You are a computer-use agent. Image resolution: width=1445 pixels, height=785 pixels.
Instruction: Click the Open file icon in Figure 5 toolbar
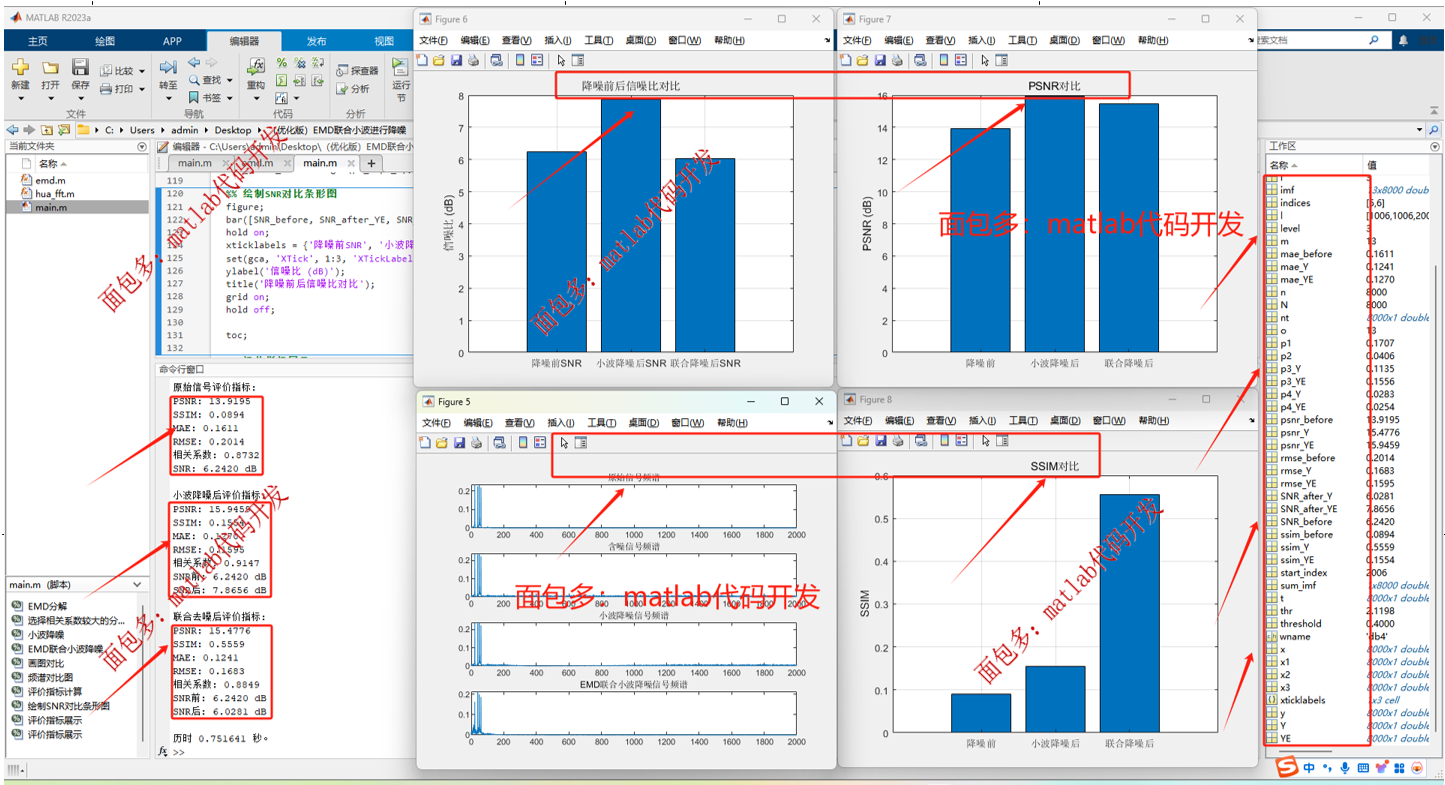443,443
